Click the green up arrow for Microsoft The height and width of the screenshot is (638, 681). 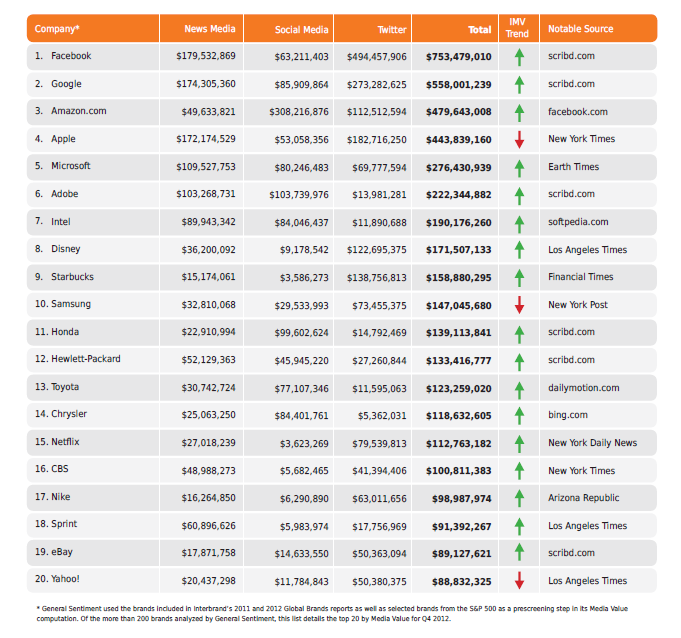519,168
